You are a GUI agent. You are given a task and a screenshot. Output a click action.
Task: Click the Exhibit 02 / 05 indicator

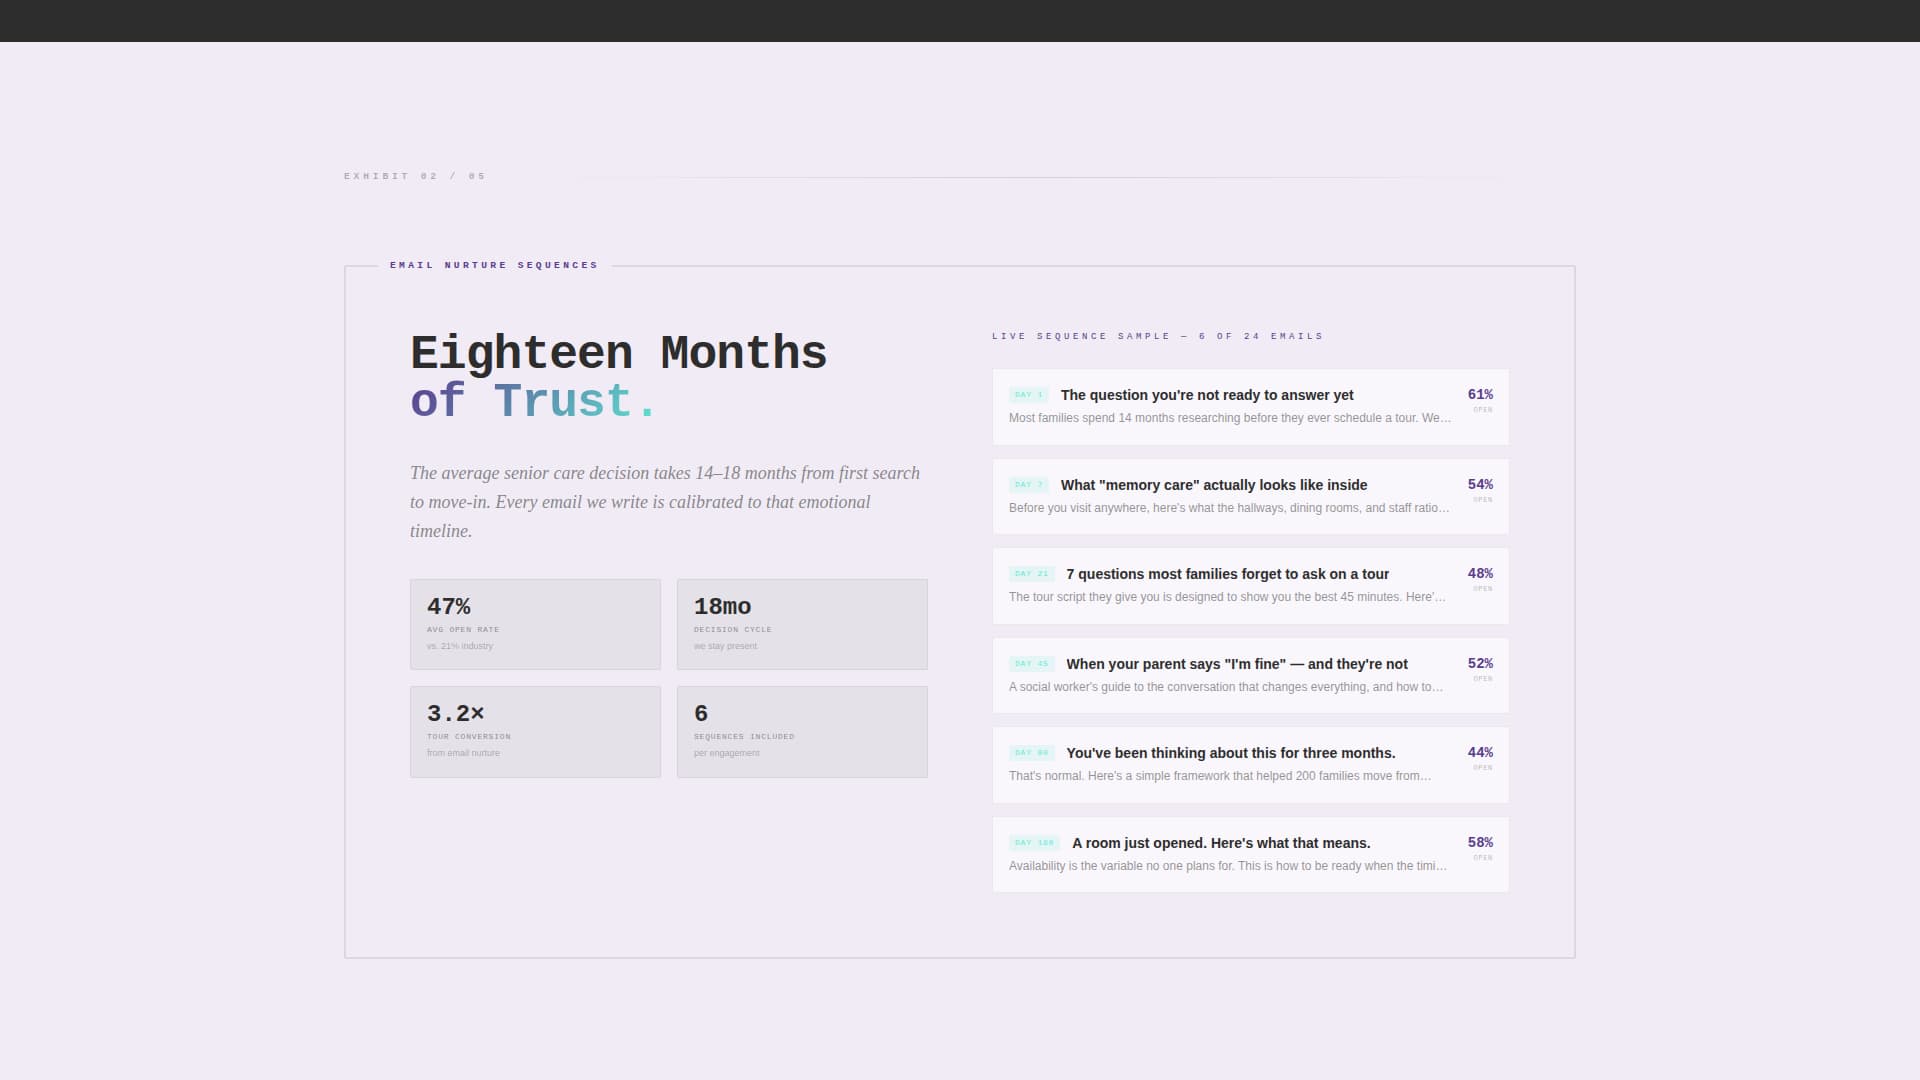(x=415, y=176)
